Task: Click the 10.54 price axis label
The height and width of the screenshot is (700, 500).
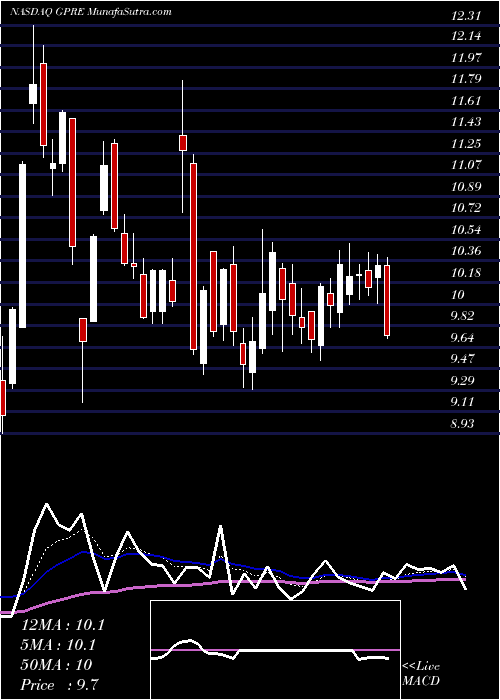Action: (466, 230)
